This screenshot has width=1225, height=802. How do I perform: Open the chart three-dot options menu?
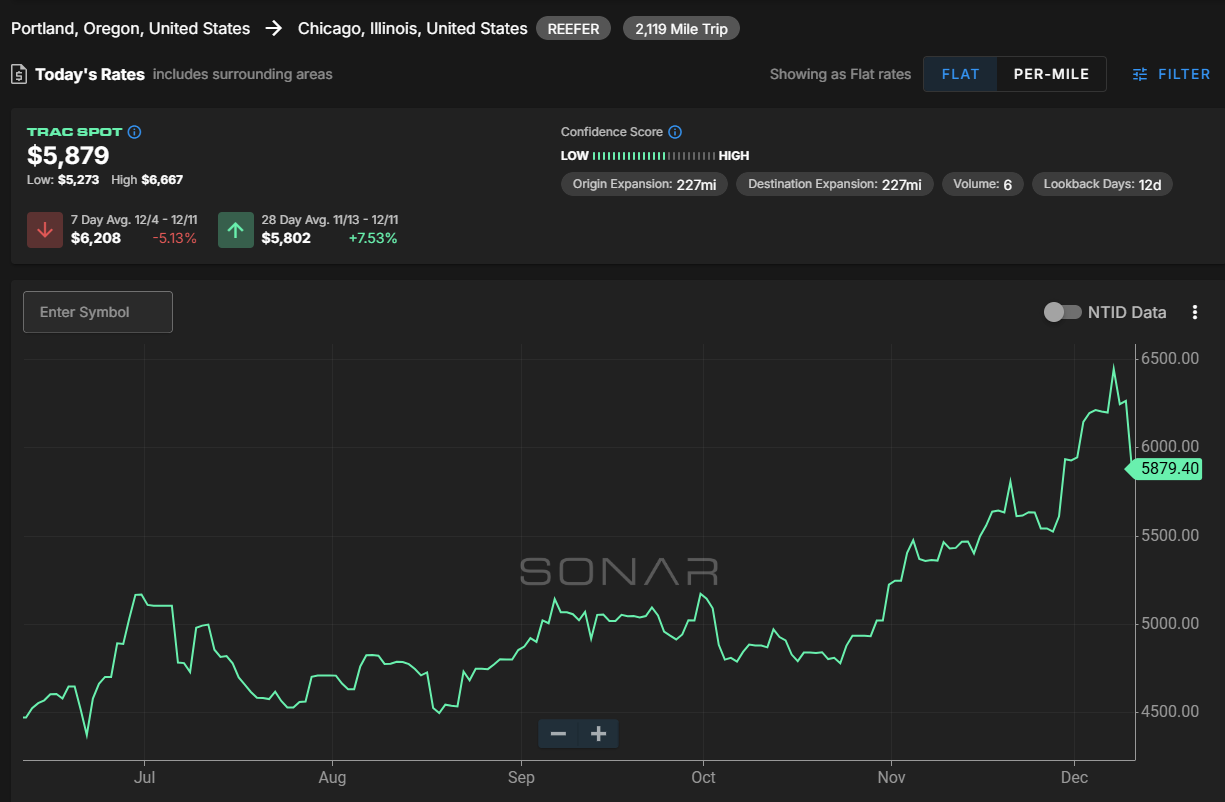[x=1194, y=312]
